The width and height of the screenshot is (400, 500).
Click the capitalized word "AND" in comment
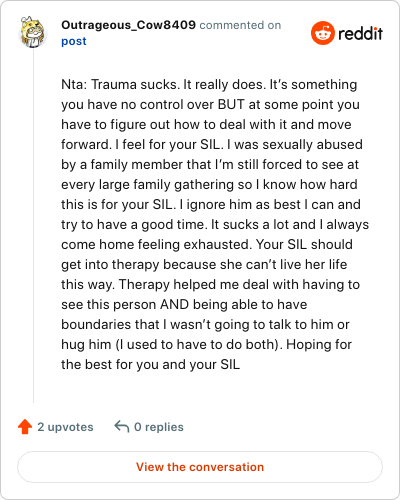175,304
